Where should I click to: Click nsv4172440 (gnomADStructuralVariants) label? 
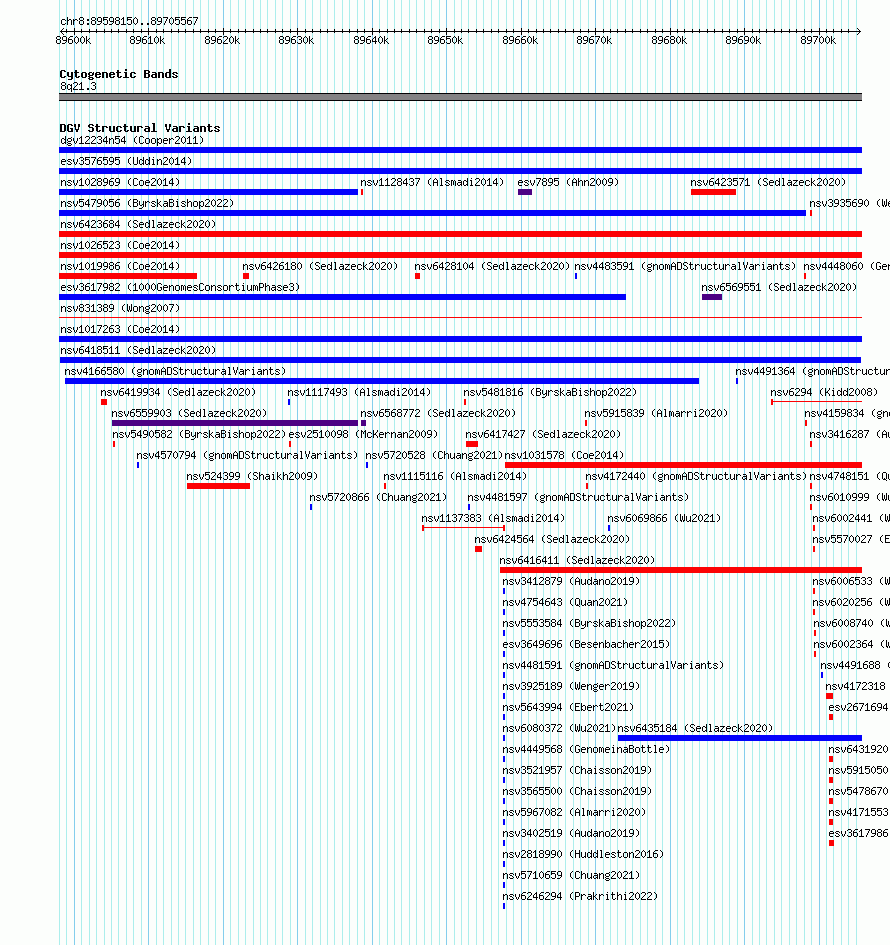coord(696,476)
